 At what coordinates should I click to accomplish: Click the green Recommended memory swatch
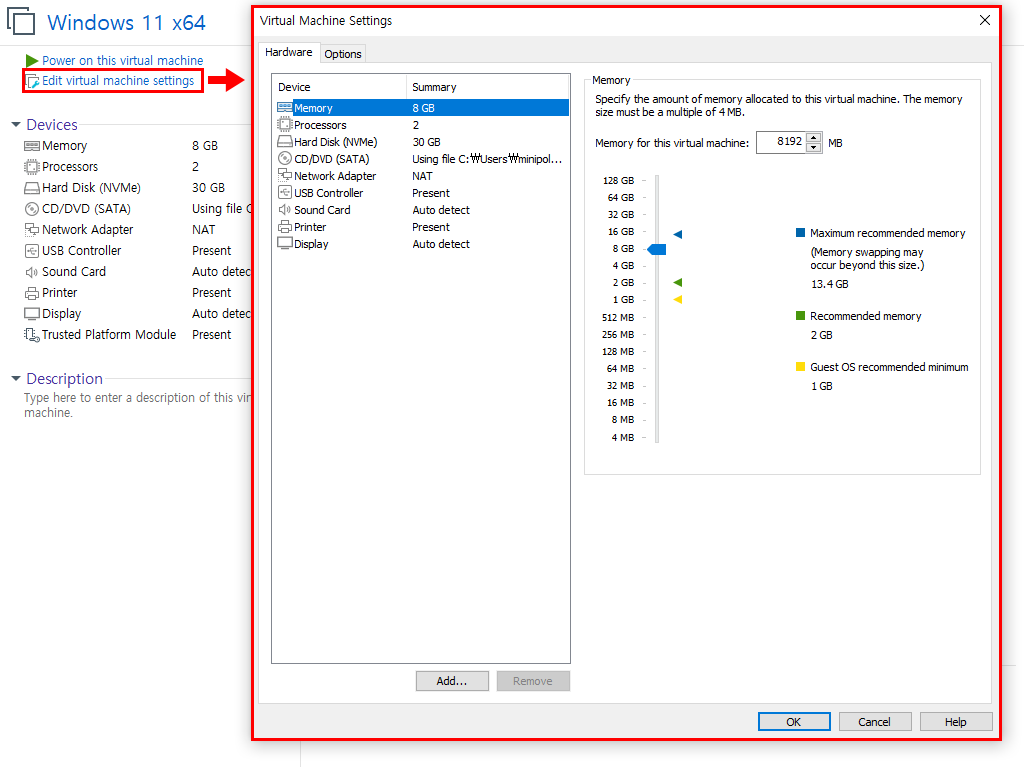tap(800, 316)
